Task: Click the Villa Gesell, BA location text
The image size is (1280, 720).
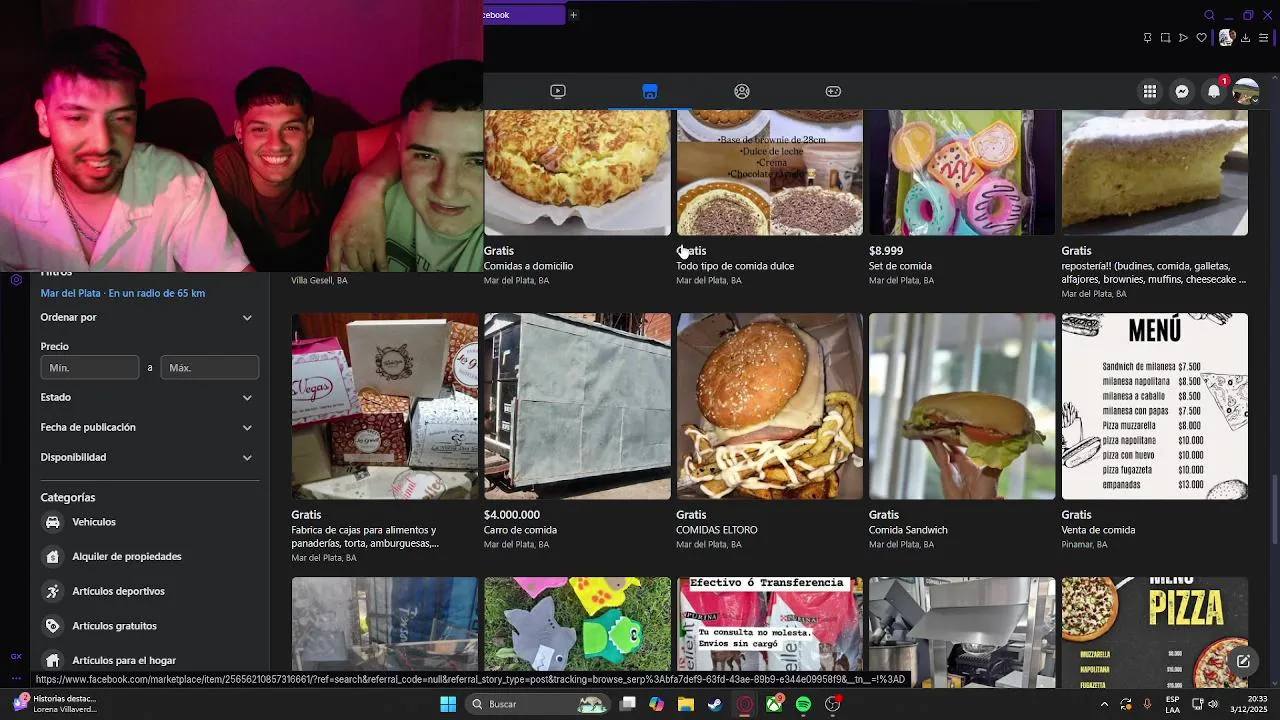Action: [319, 281]
